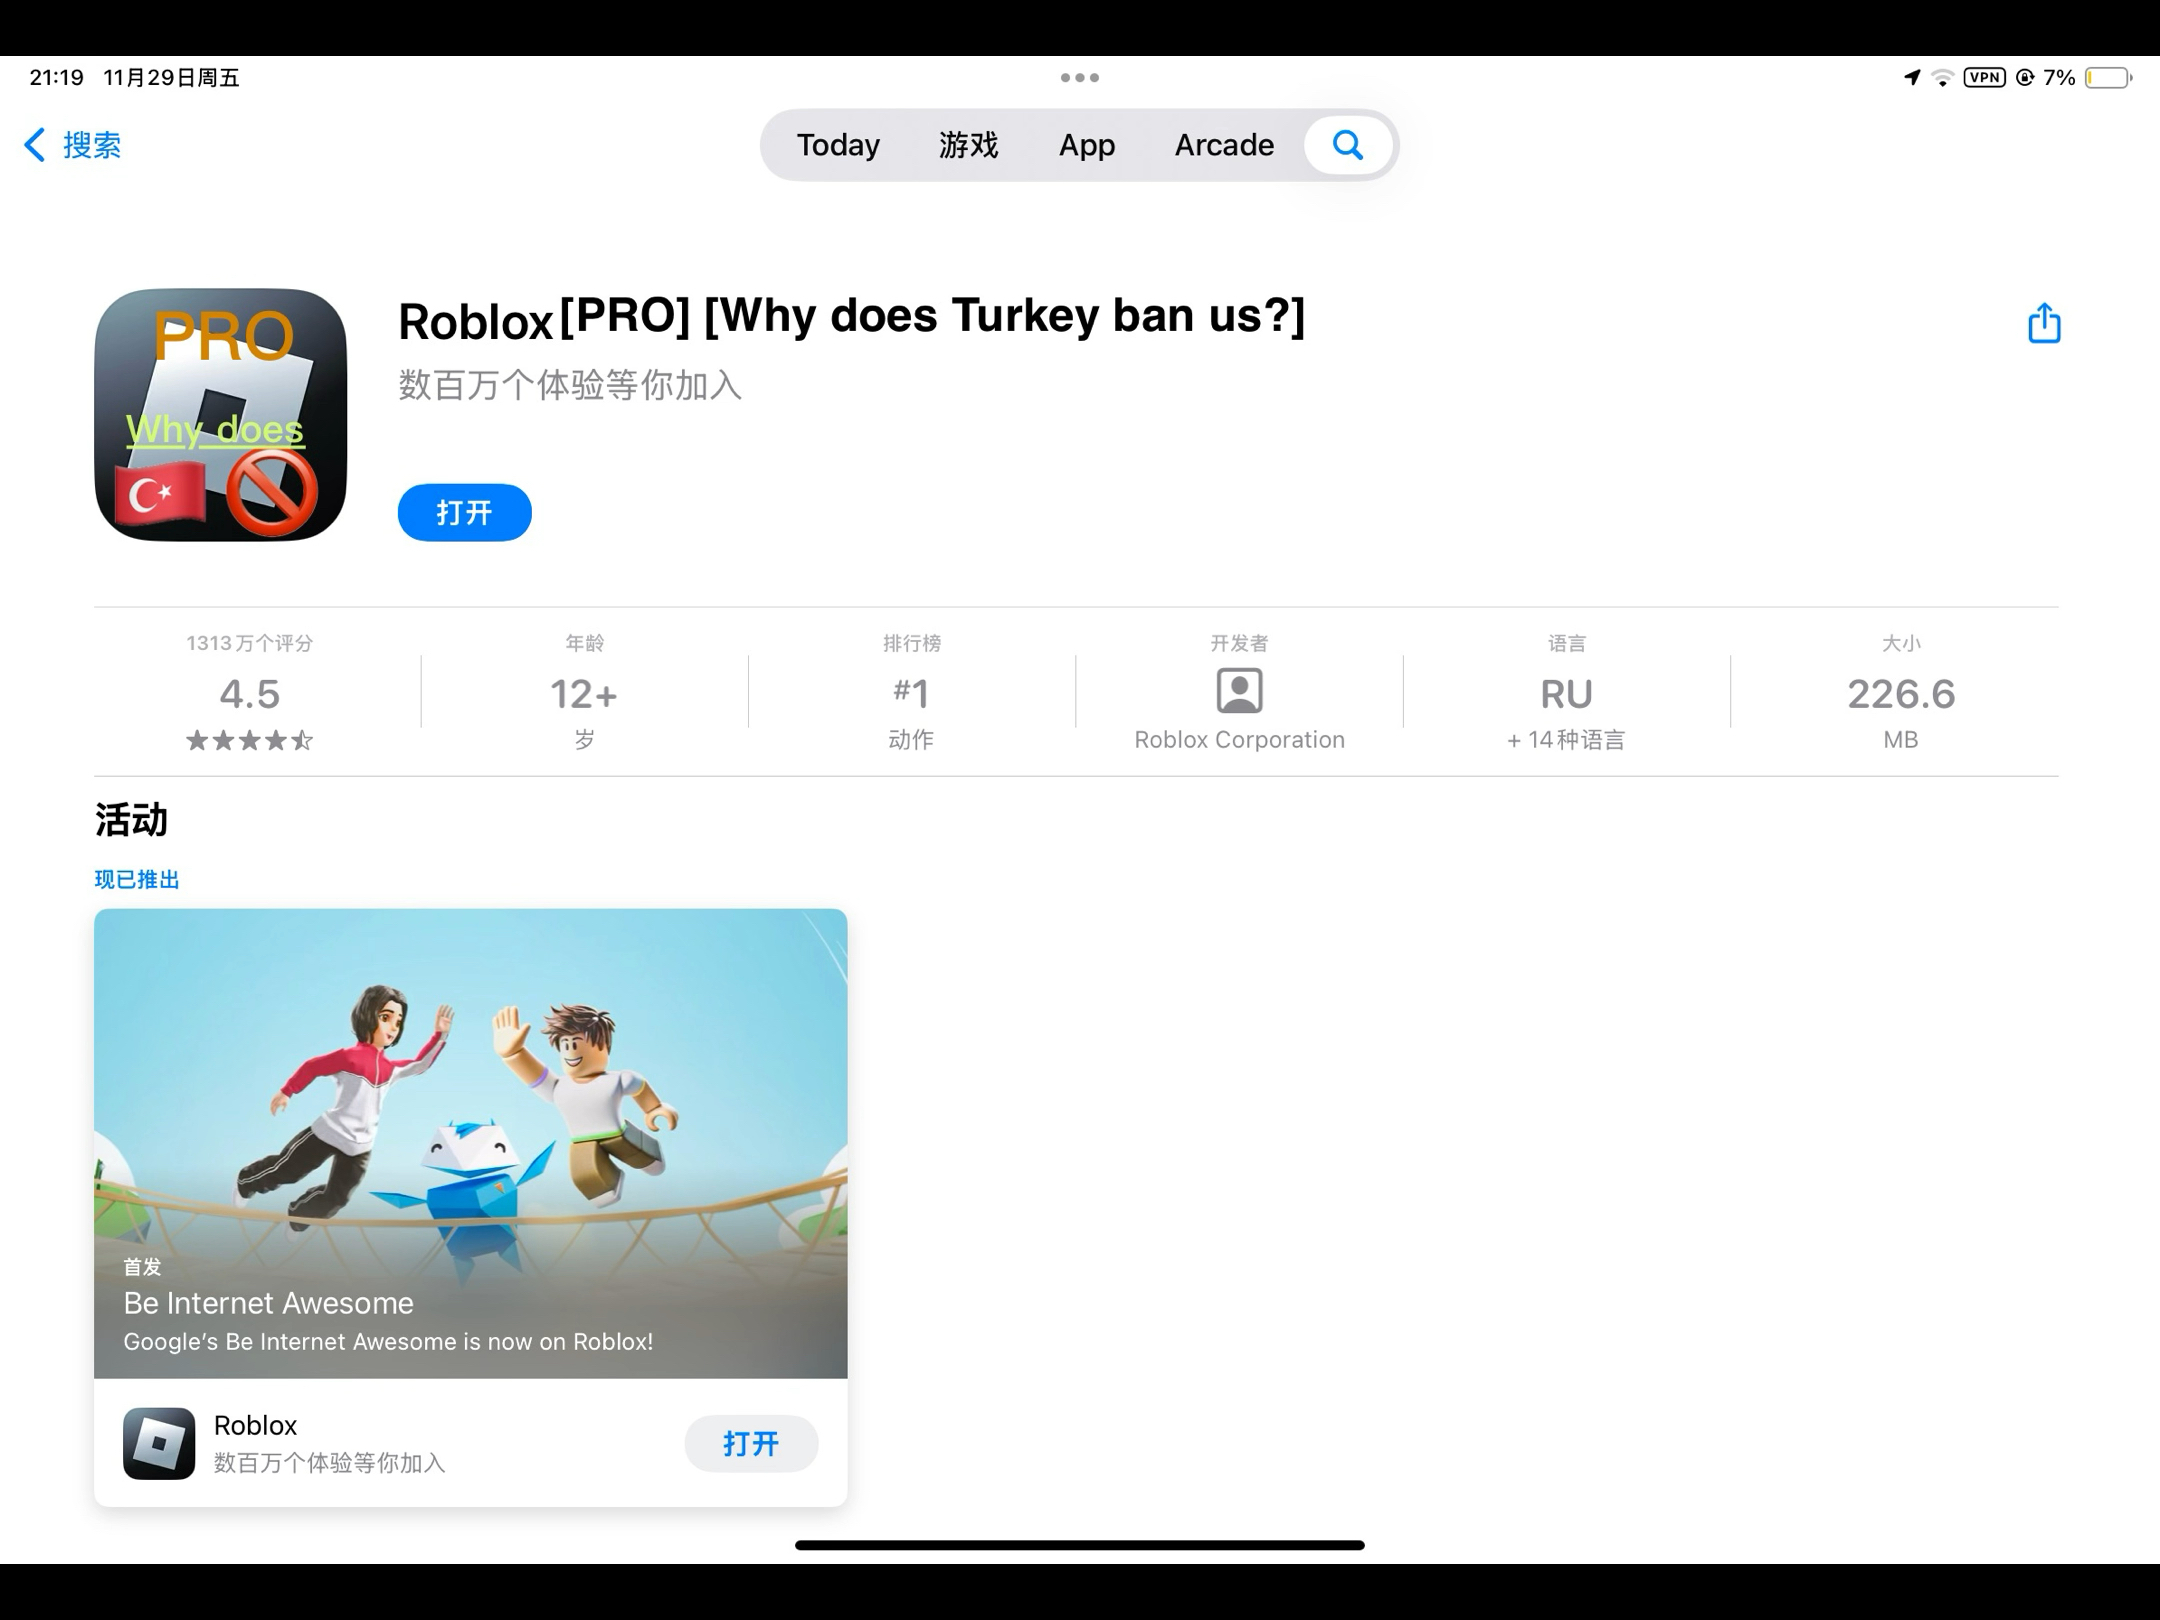Tap the Wi-Fi status icon
The width and height of the screenshot is (2160, 1620).
point(1942,77)
